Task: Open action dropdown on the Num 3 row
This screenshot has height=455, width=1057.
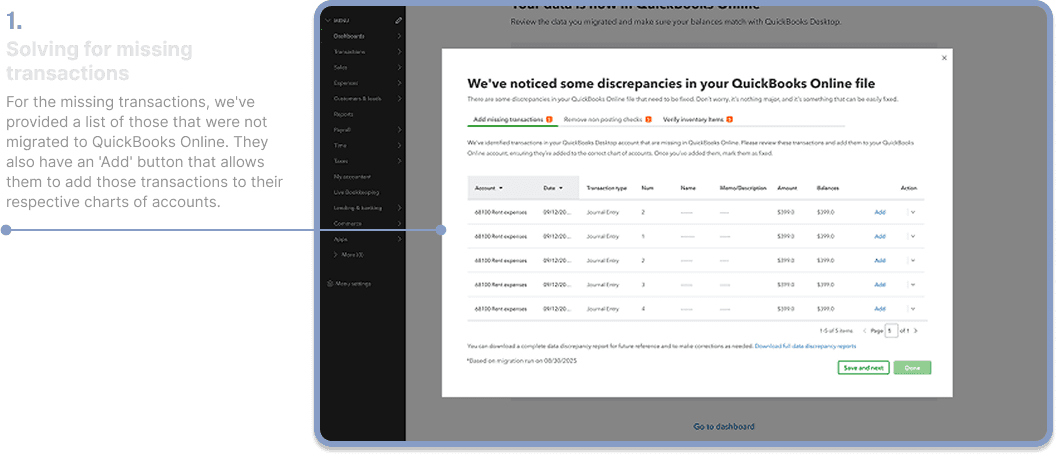Action: coord(913,284)
